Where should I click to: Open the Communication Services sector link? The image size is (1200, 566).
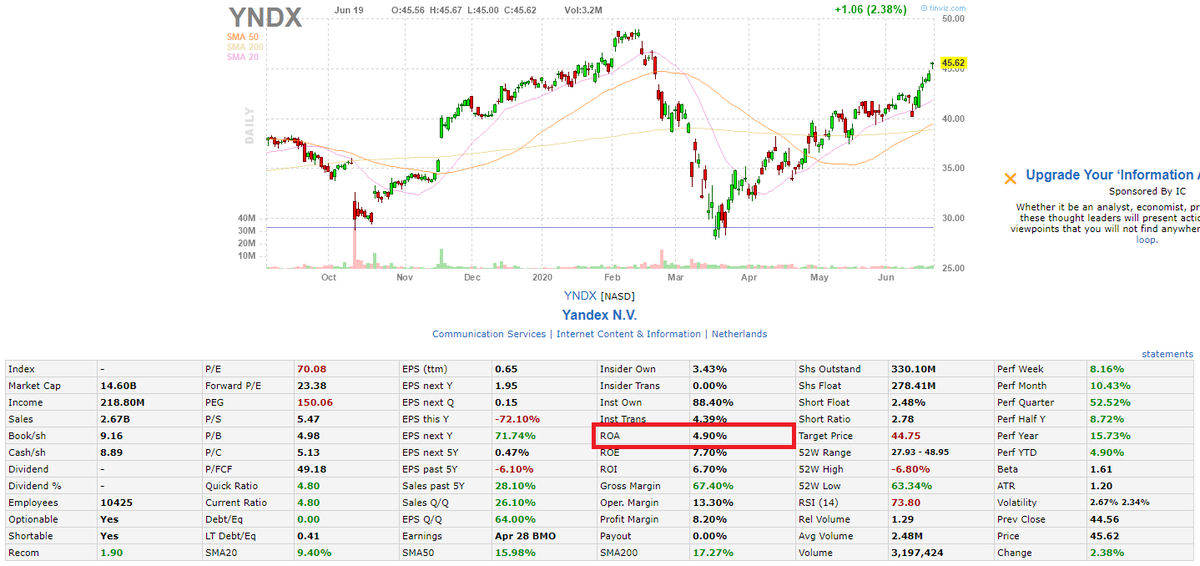[x=489, y=334]
